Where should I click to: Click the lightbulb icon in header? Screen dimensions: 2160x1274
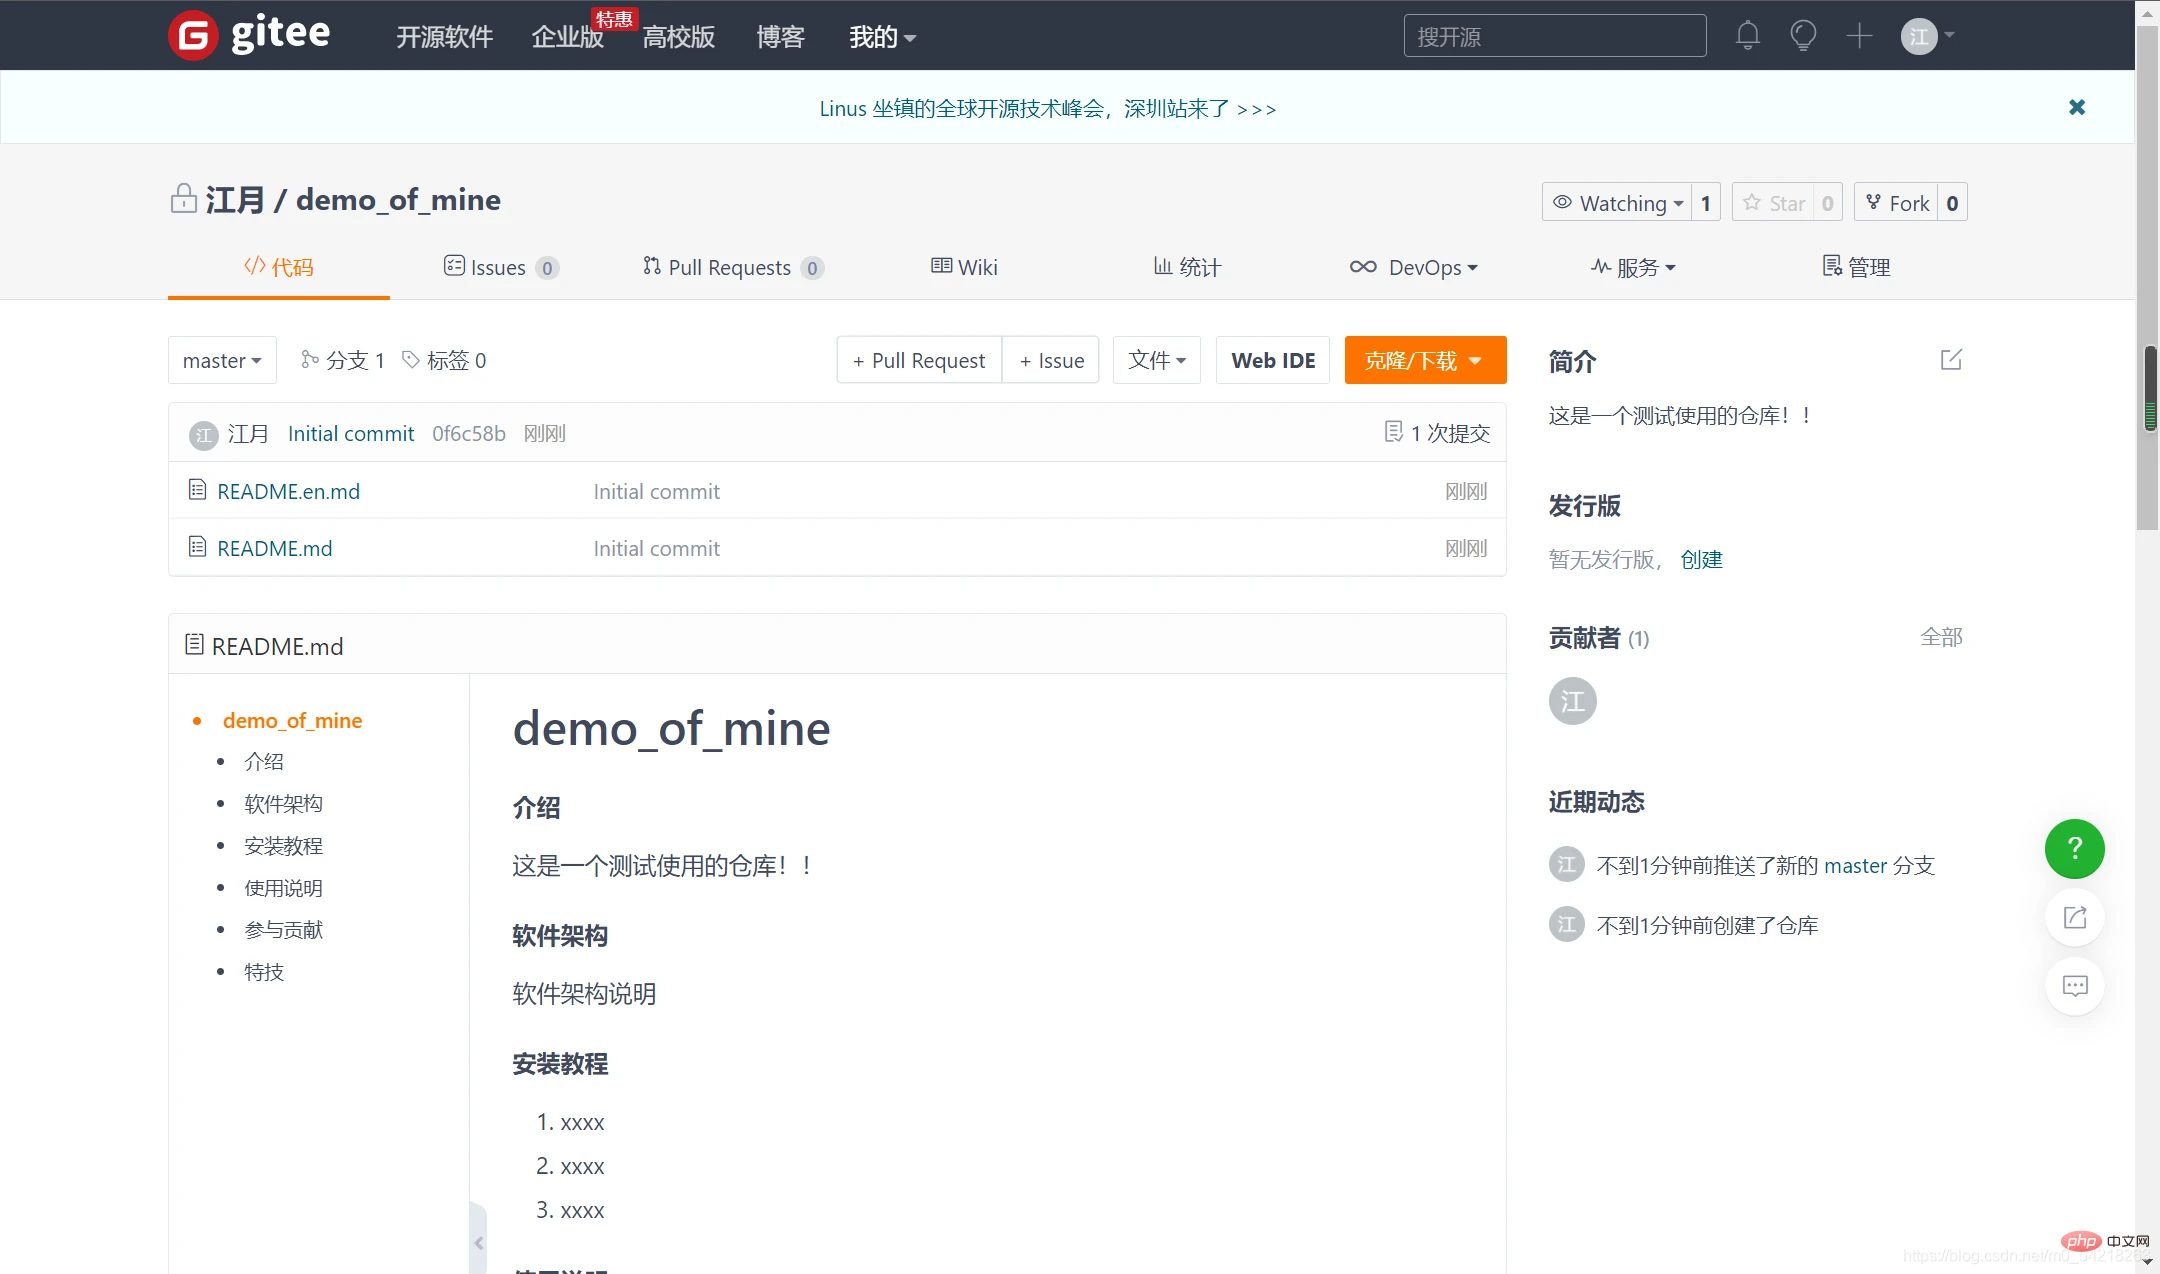1803,36
